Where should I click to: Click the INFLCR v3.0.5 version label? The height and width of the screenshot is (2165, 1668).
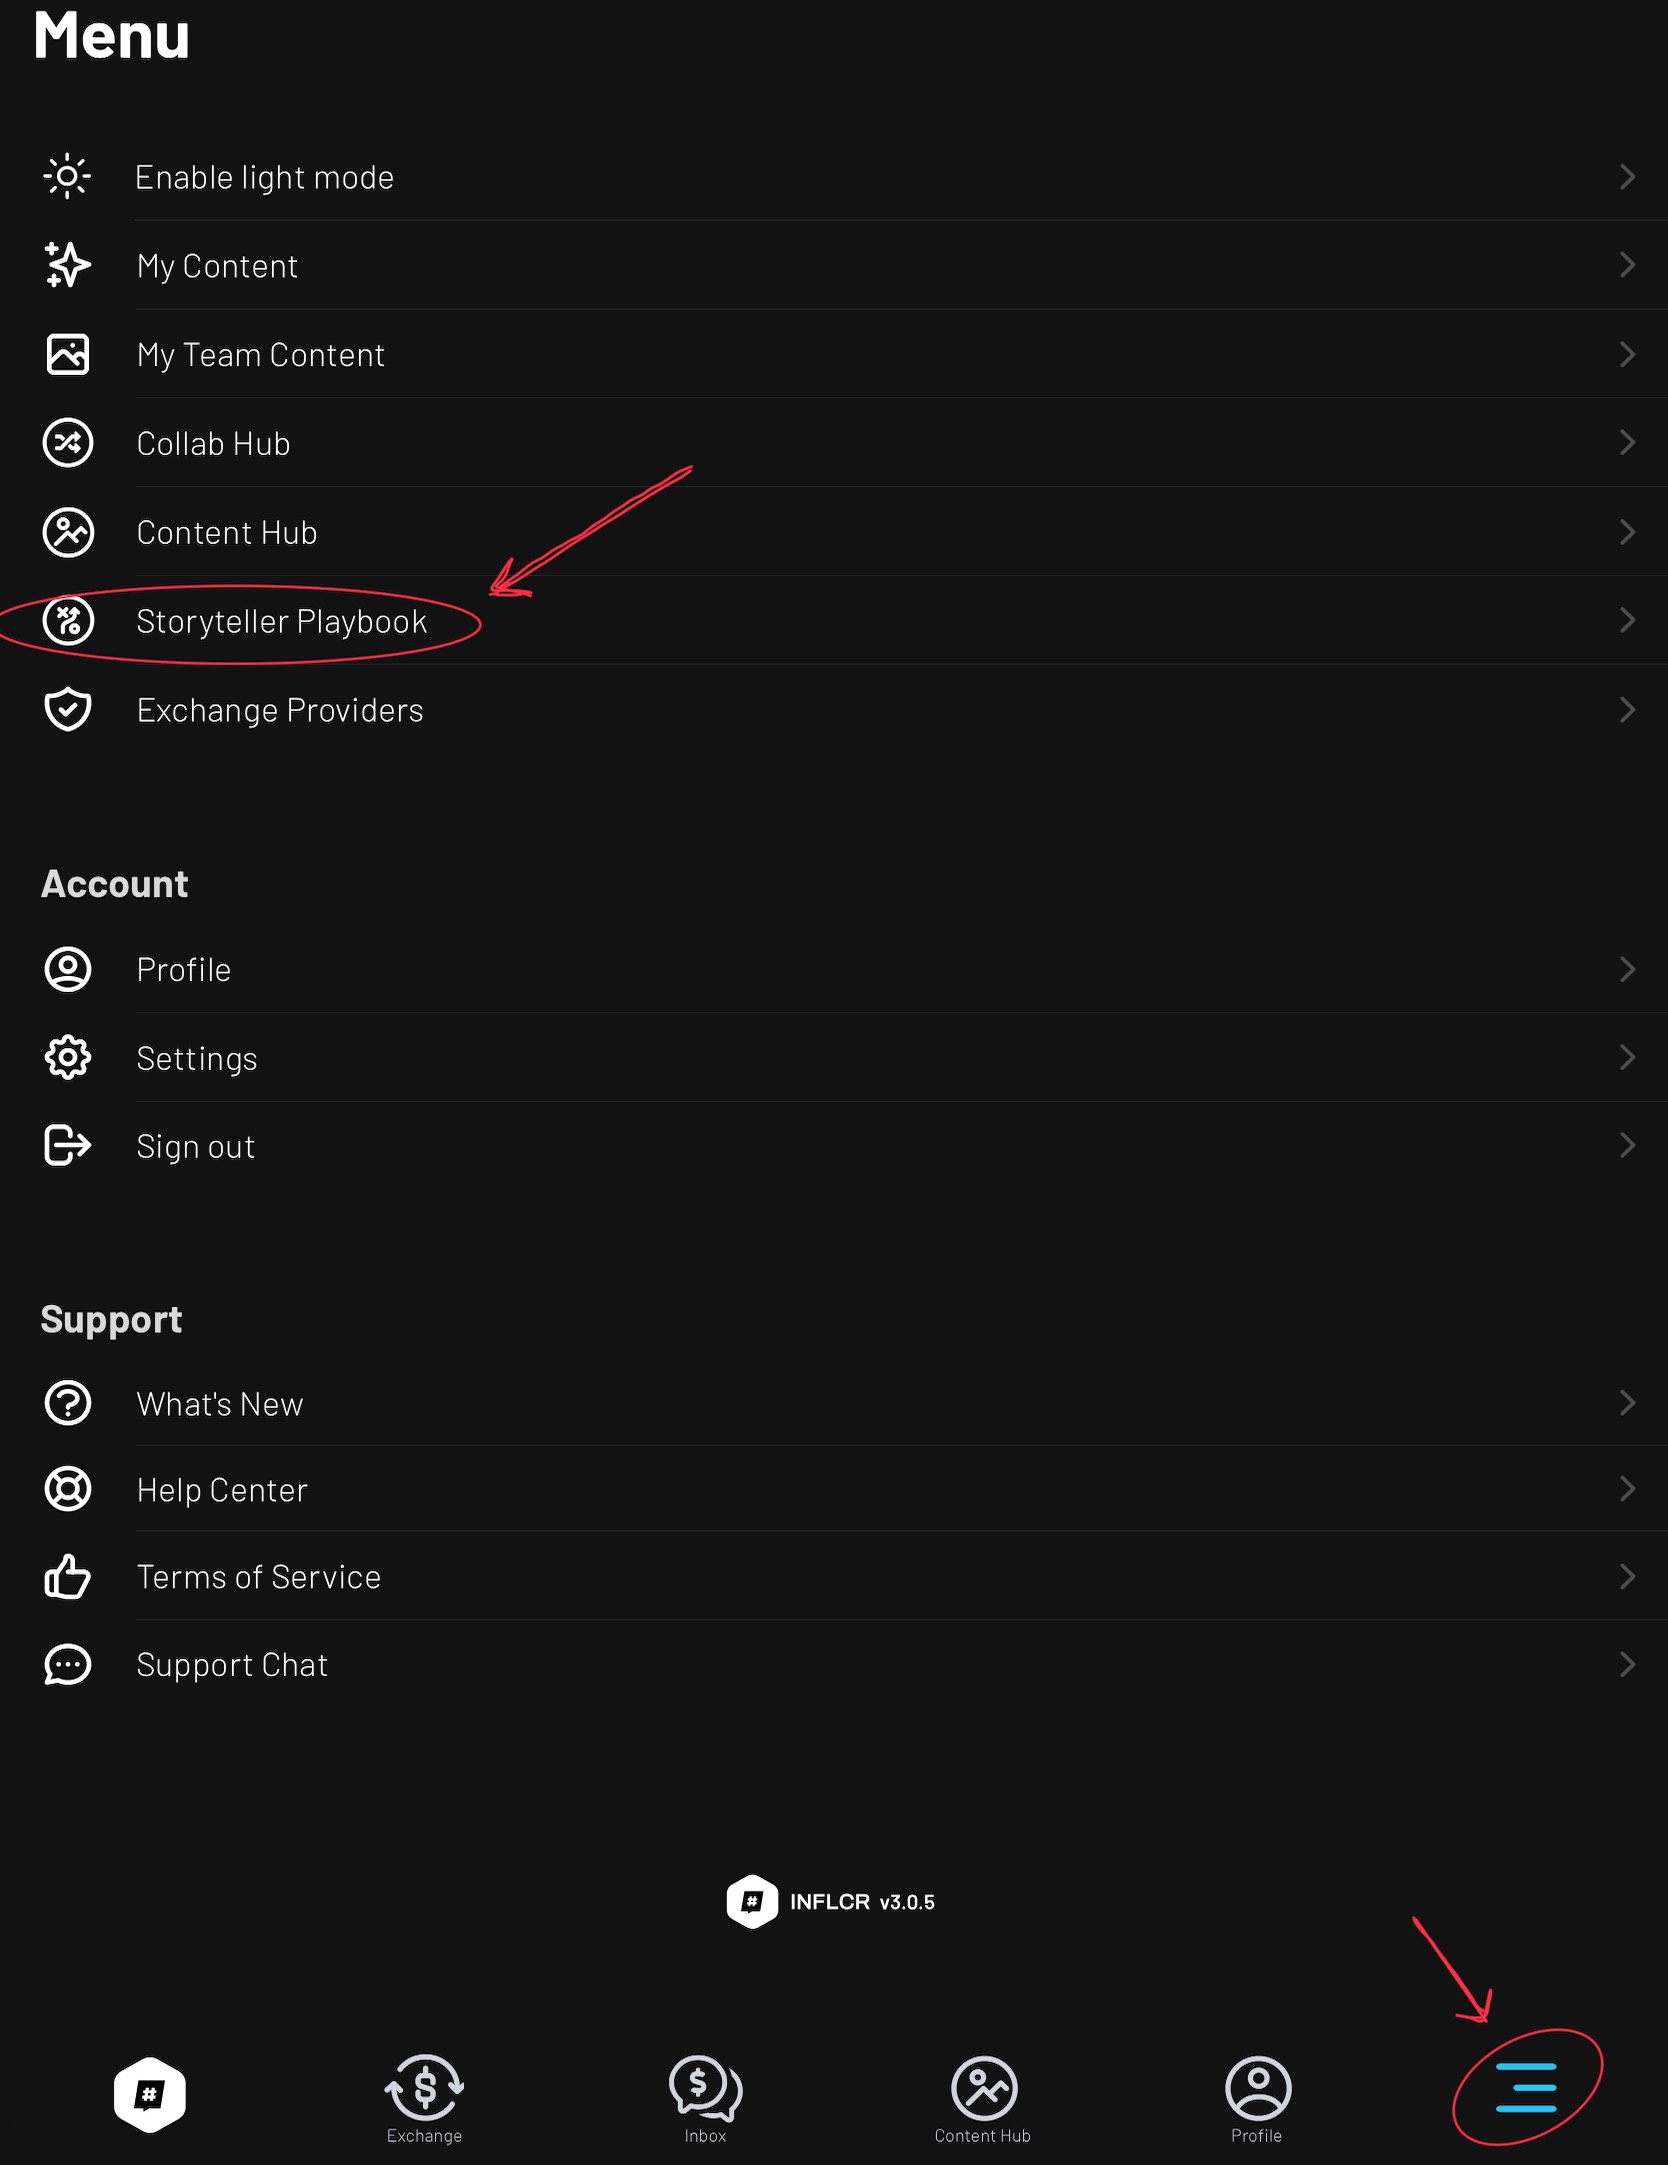click(862, 1902)
